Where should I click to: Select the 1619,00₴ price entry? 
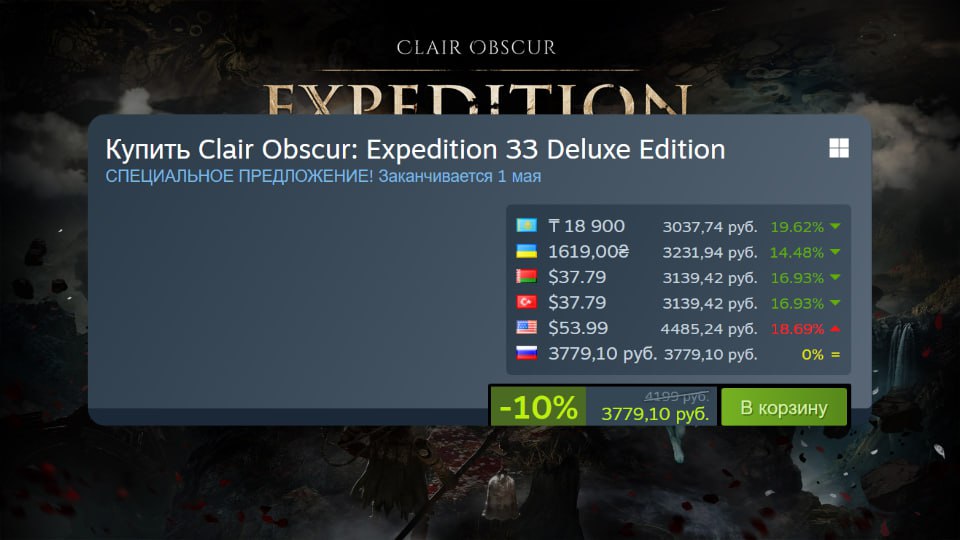[588, 252]
